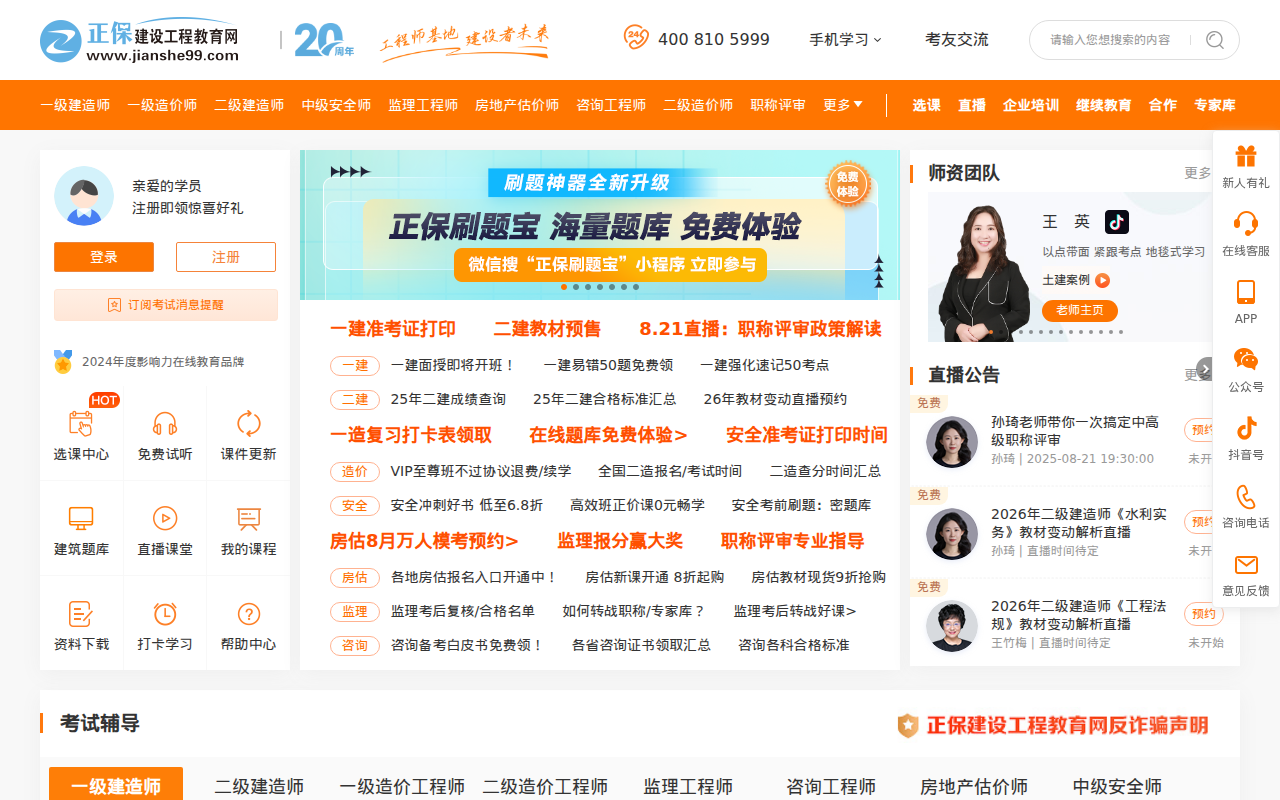Open 在线客服 headset icon
This screenshot has width=1280, height=800.
pyautogui.click(x=1245, y=223)
